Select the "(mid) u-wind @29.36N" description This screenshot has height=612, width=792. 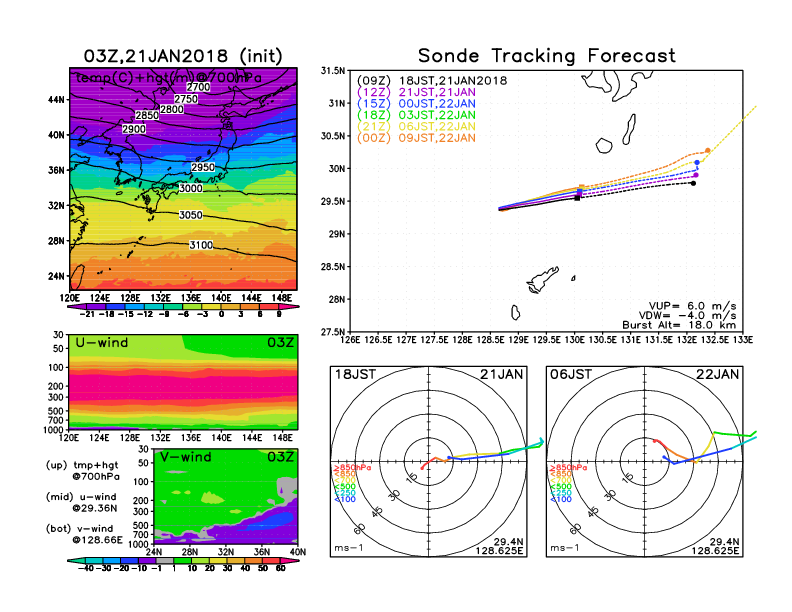(81, 502)
